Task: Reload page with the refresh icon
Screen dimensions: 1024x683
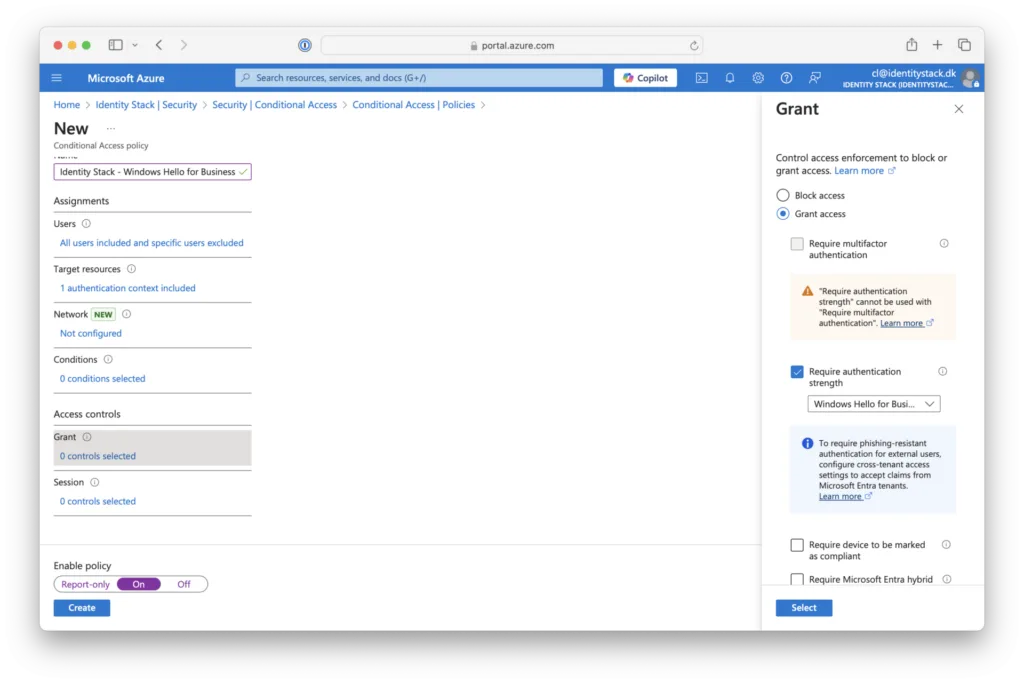Action: 694,46
